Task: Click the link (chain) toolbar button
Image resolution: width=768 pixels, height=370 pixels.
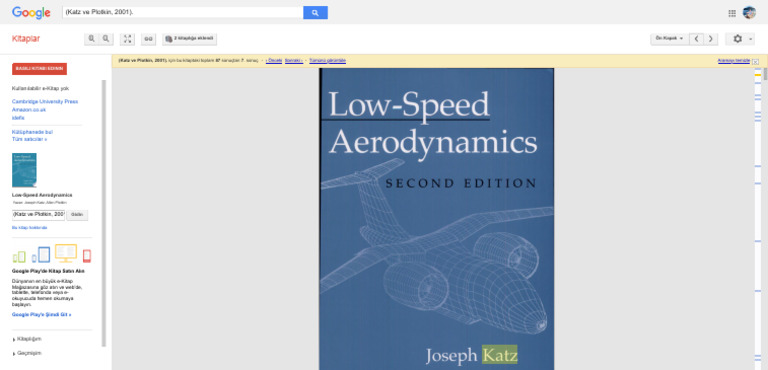Action: tap(148, 39)
